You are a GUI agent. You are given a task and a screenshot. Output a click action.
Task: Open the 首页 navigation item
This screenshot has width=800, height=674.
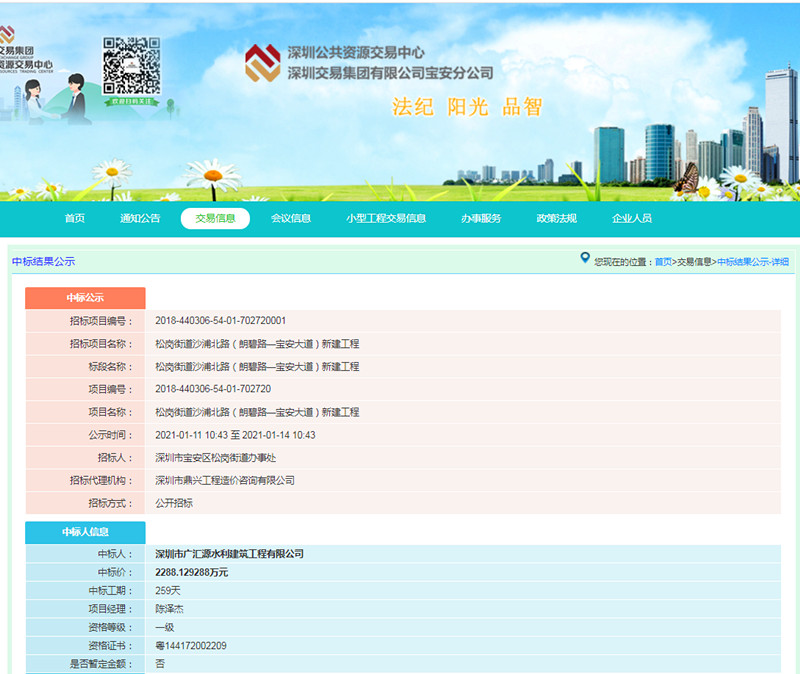click(x=75, y=218)
